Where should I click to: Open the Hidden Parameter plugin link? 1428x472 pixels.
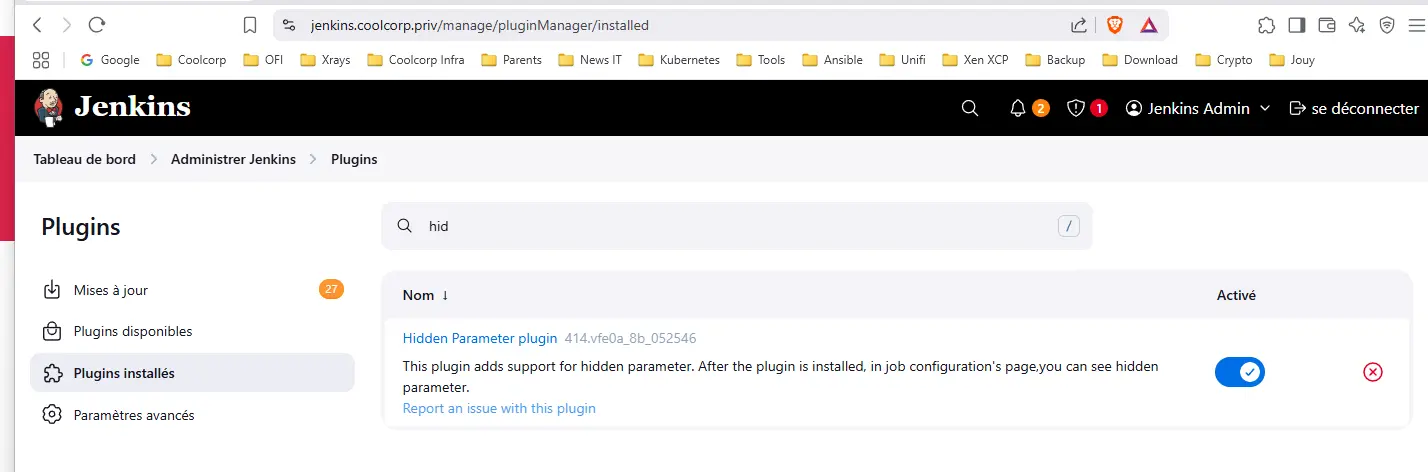coord(480,338)
